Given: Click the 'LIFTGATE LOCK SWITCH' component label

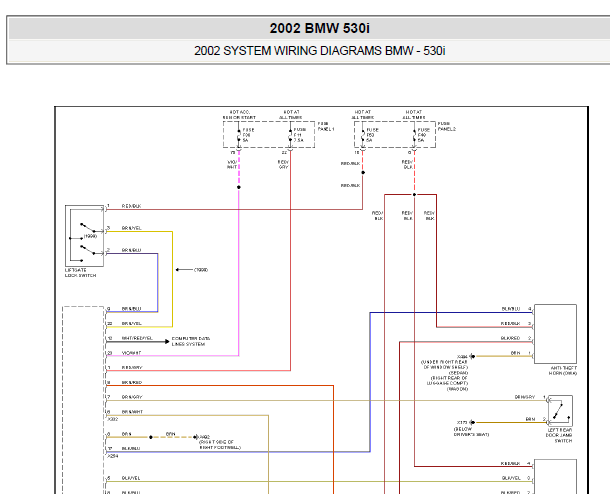Looking at the screenshot, I should tap(81, 273).
